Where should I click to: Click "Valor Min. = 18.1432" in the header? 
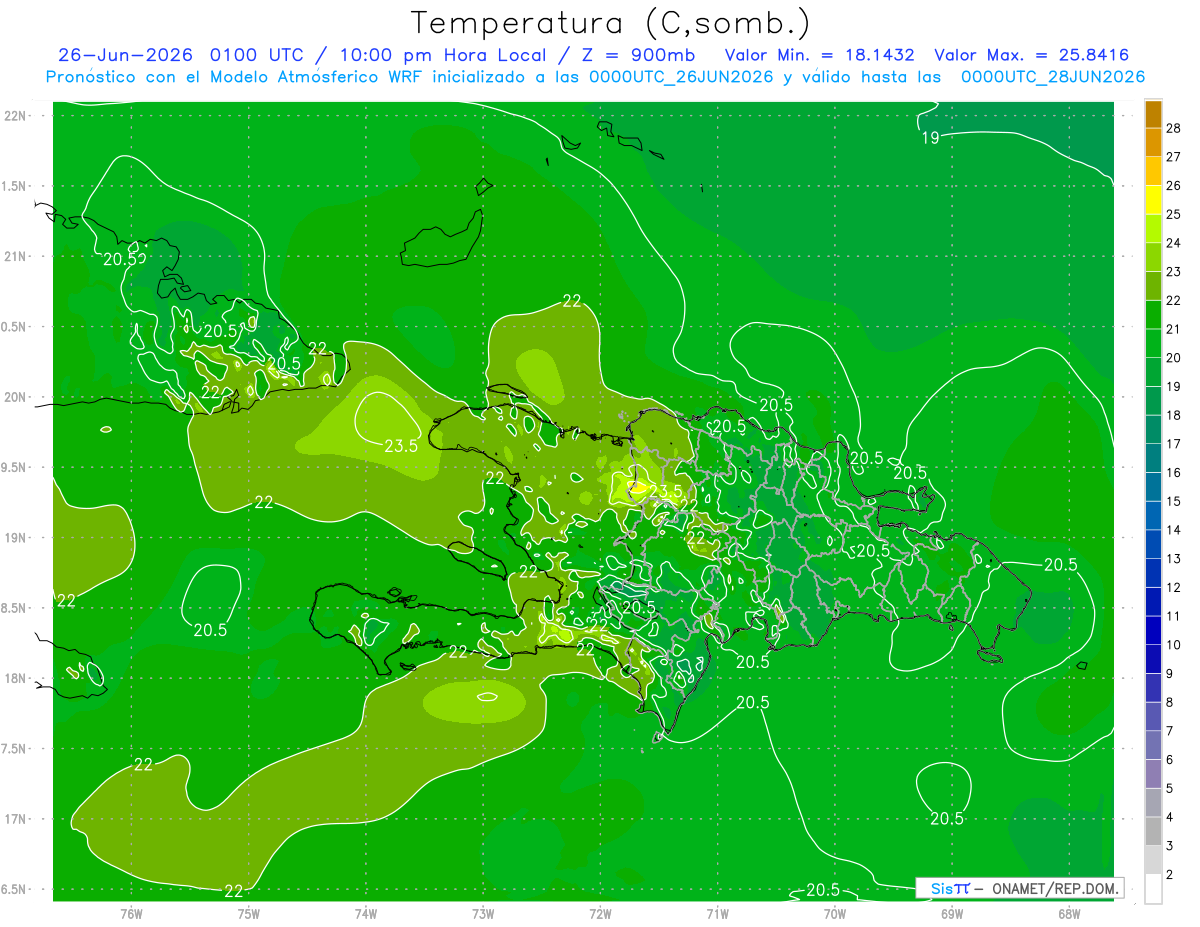coord(818,55)
